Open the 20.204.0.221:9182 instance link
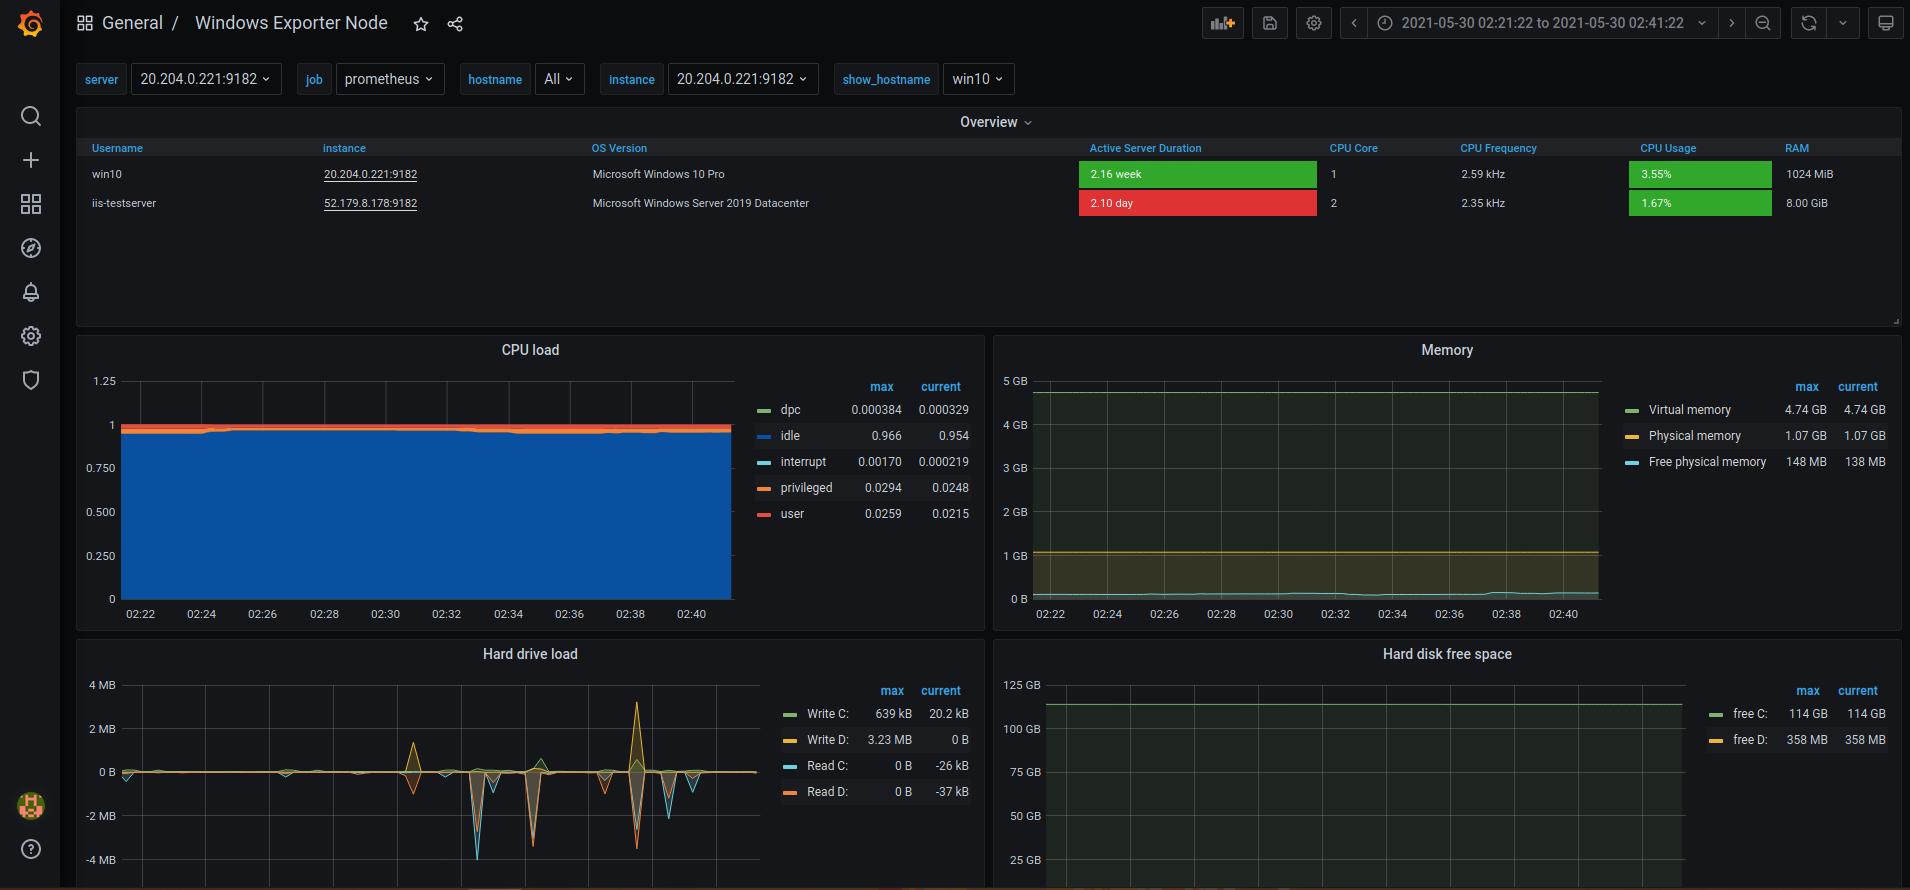 pos(370,174)
